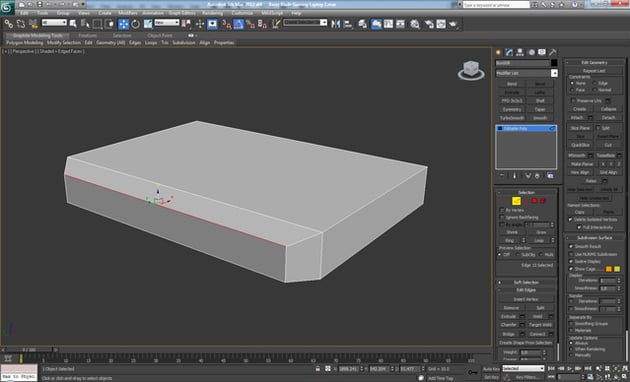Toggle Delete Isolated Vertices checkbox

(570, 219)
